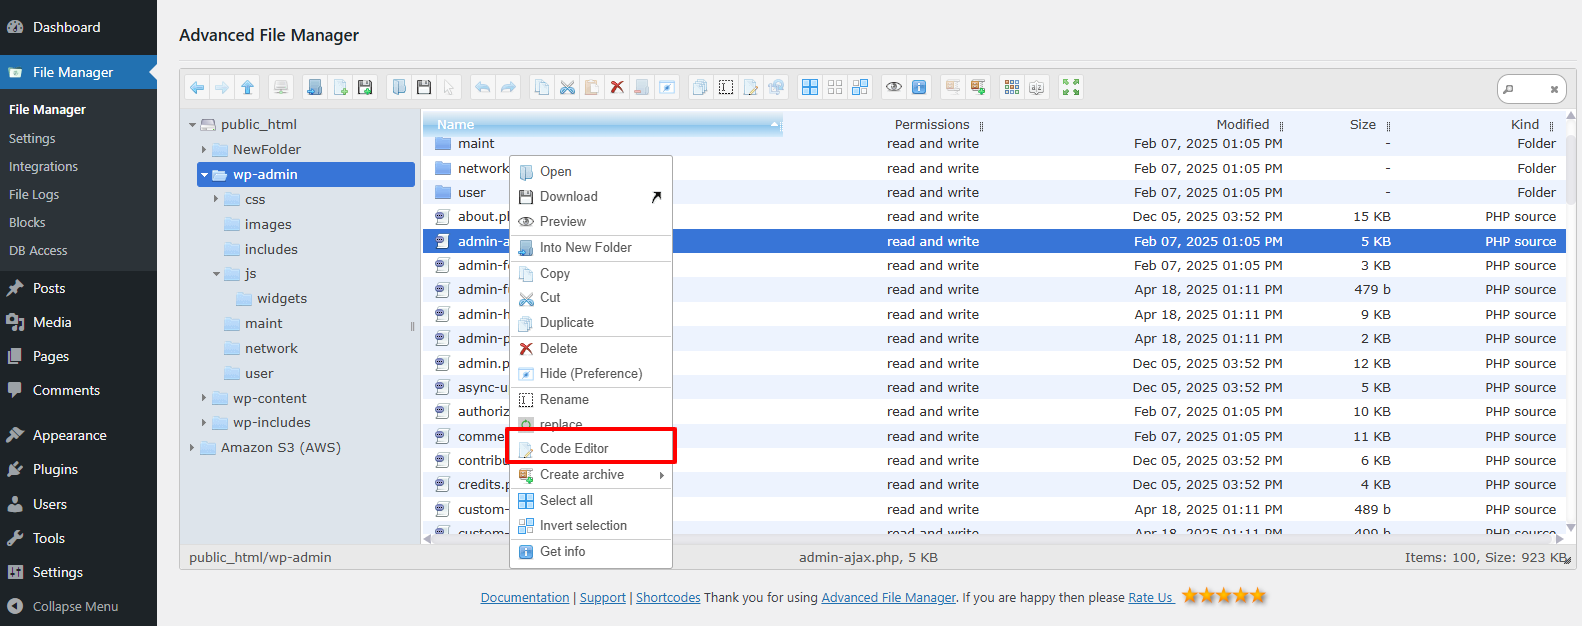Collapse the public_html tree root
This screenshot has height=626, width=1582.
pyautogui.click(x=192, y=125)
